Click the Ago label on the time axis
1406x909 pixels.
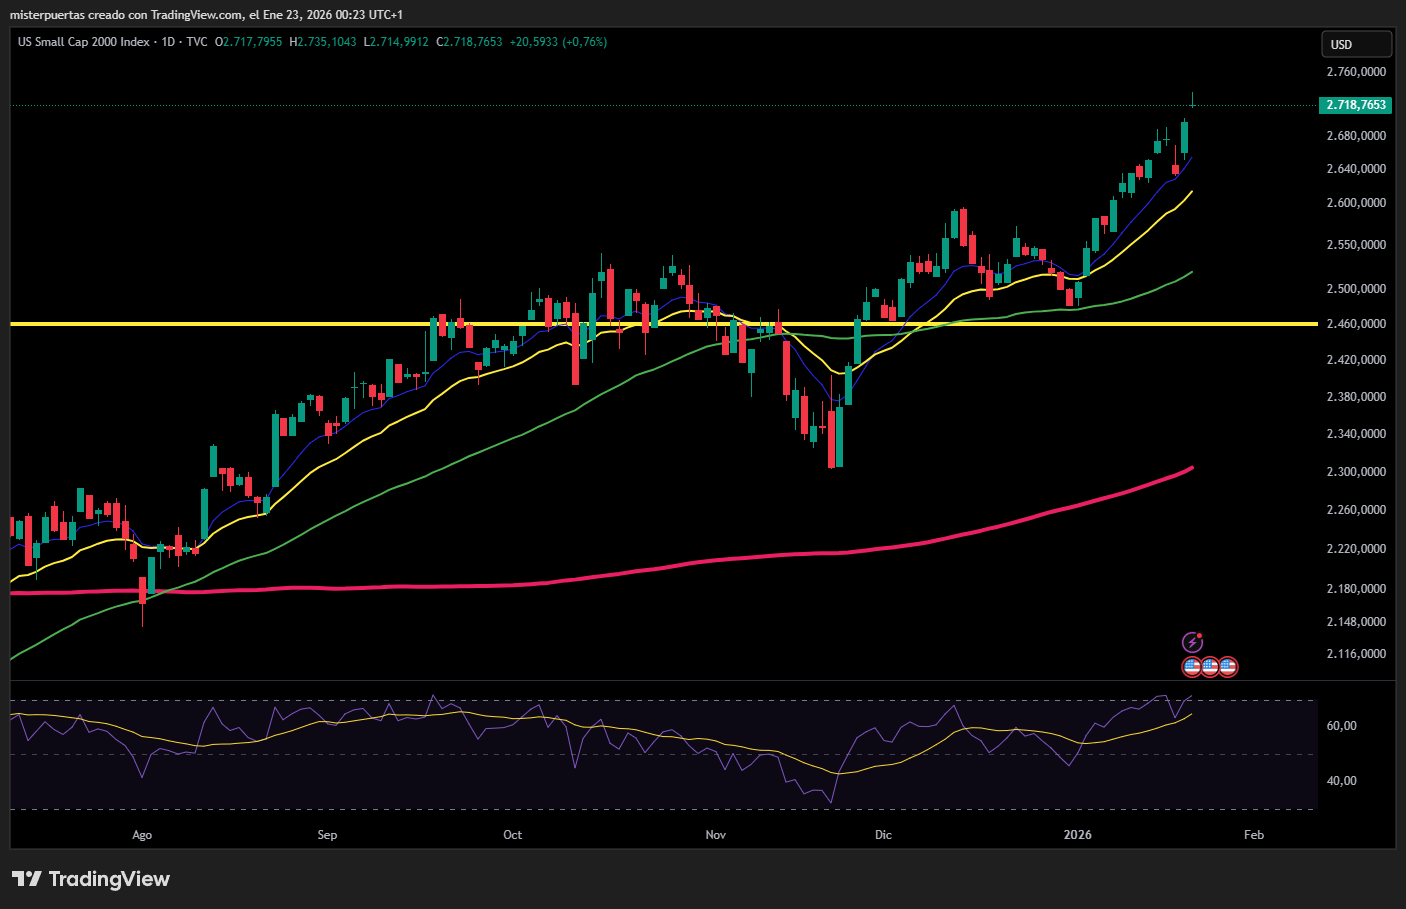pyautogui.click(x=142, y=835)
